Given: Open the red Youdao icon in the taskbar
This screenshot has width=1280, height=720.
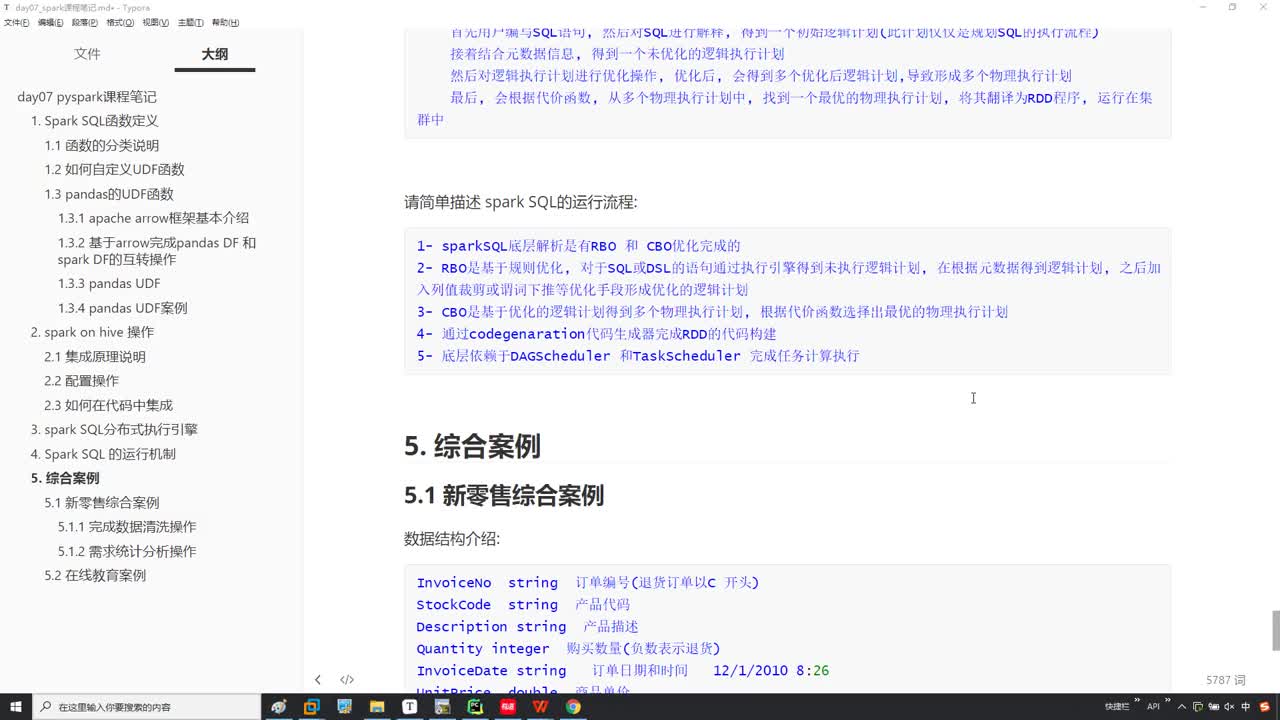Looking at the screenshot, I should tap(508, 706).
